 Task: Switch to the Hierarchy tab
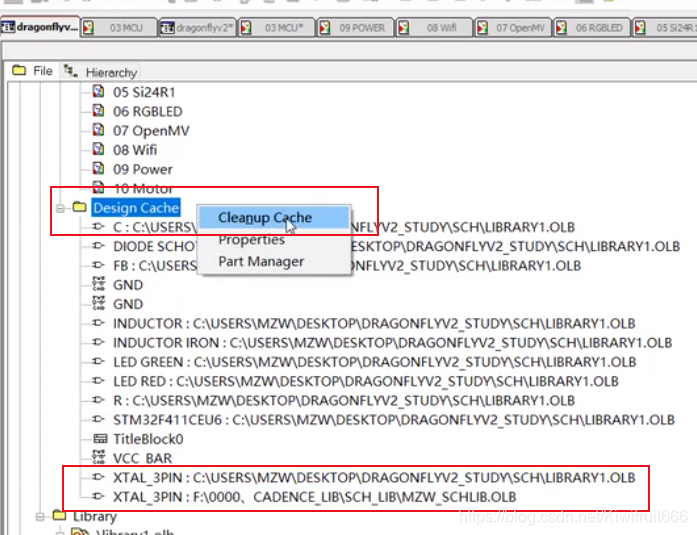pos(101,72)
